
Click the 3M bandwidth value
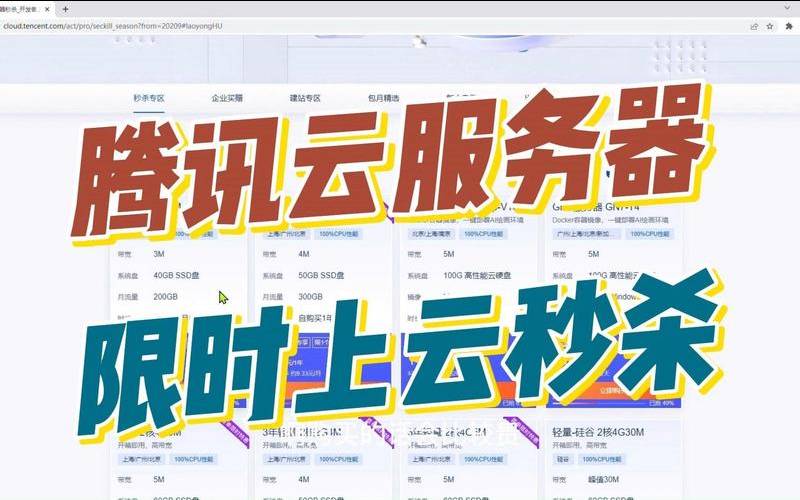159,254
